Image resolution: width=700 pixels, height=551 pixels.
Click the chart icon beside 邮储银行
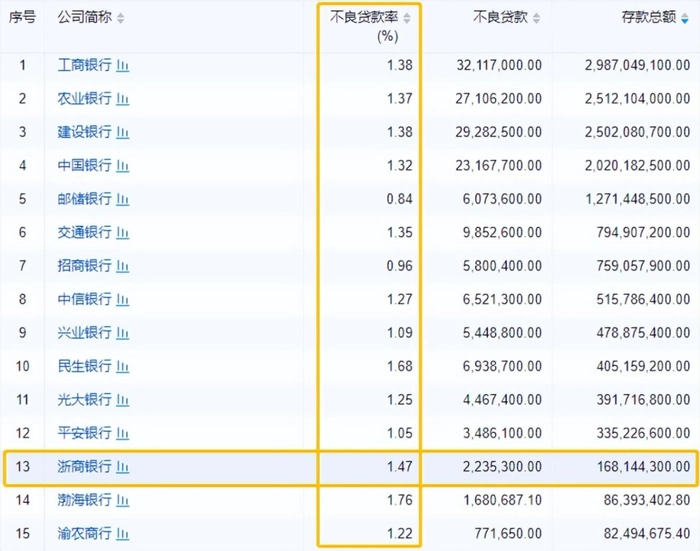point(124,199)
